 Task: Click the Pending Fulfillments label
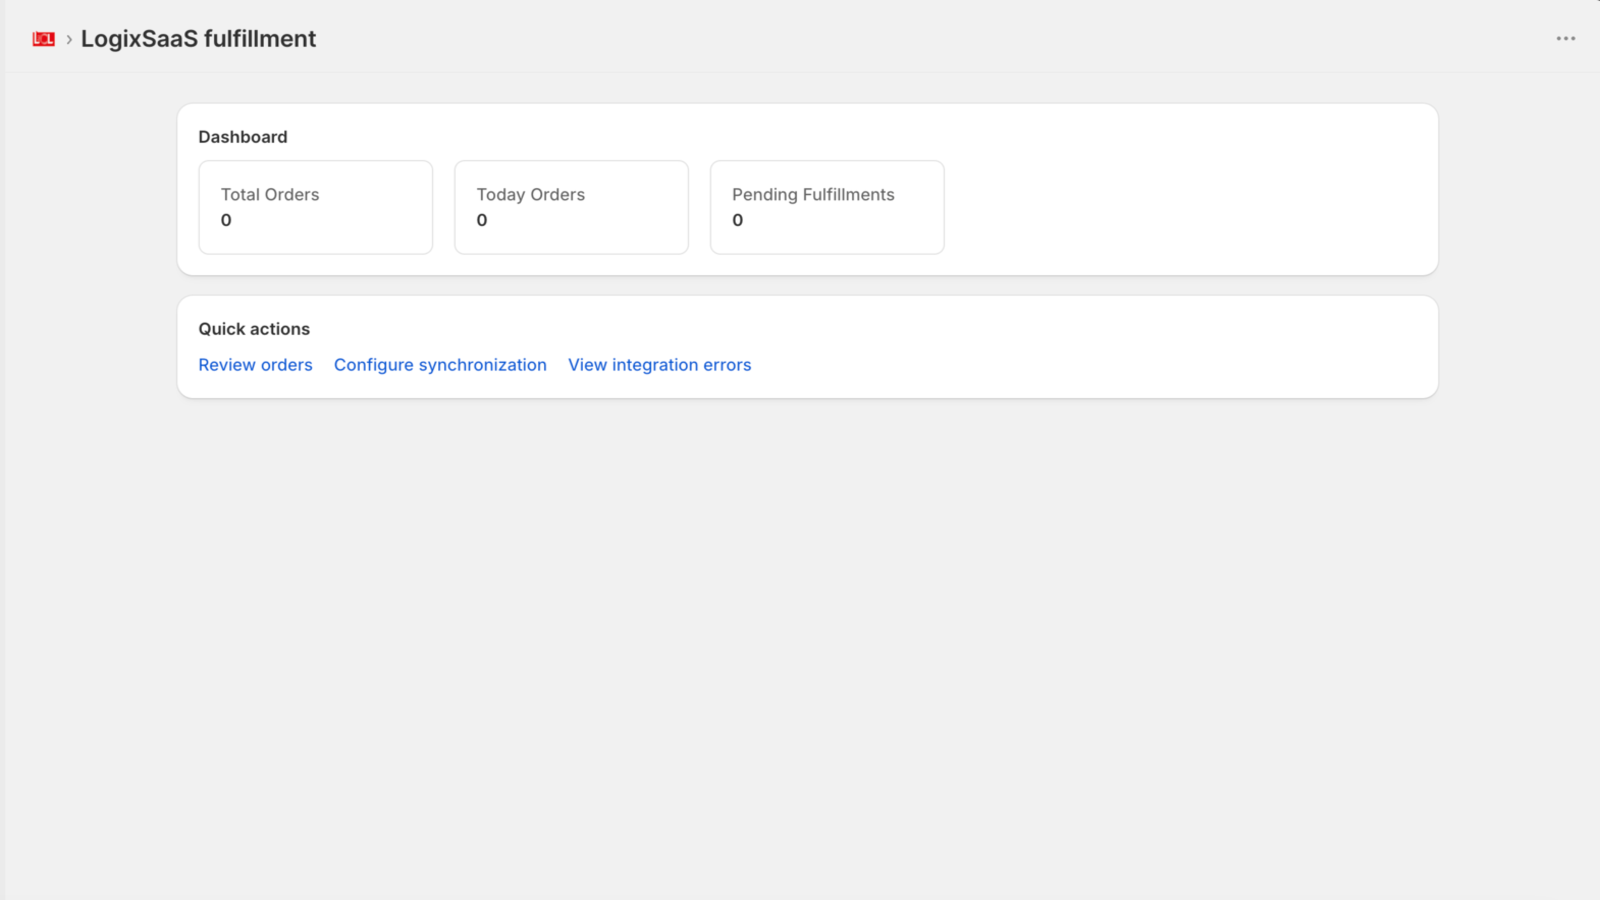pos(813,195)
